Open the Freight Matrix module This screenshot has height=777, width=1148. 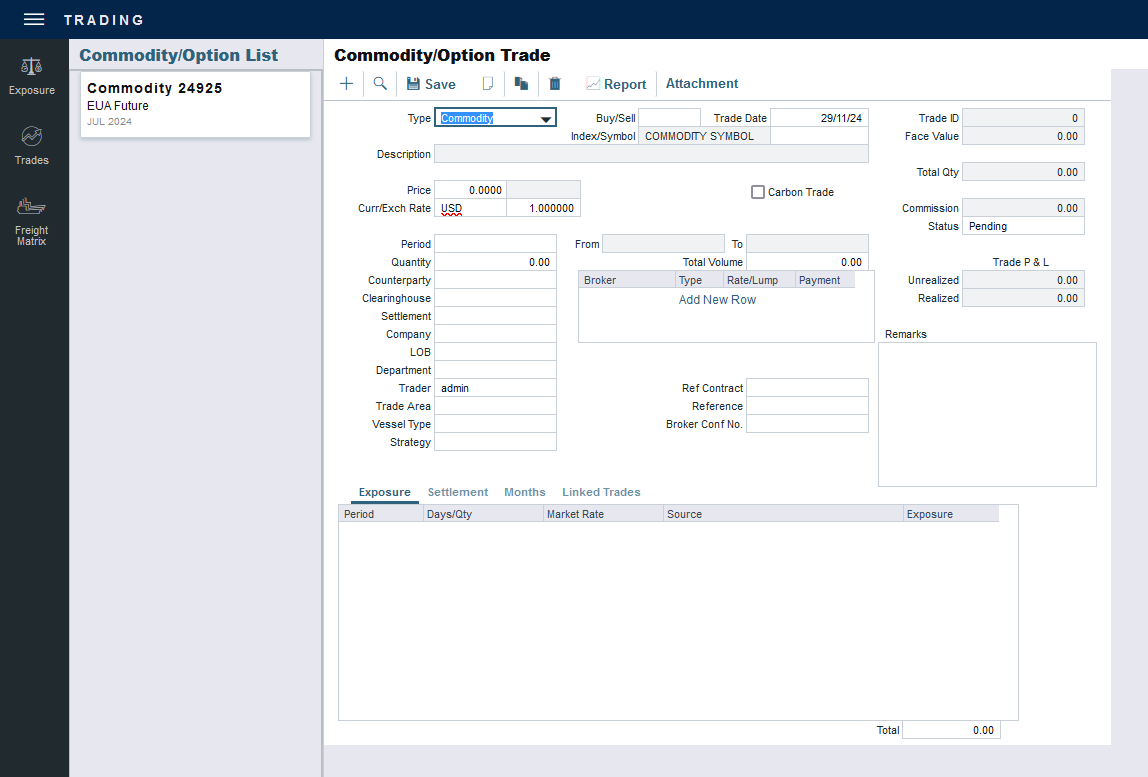(32, 221)
